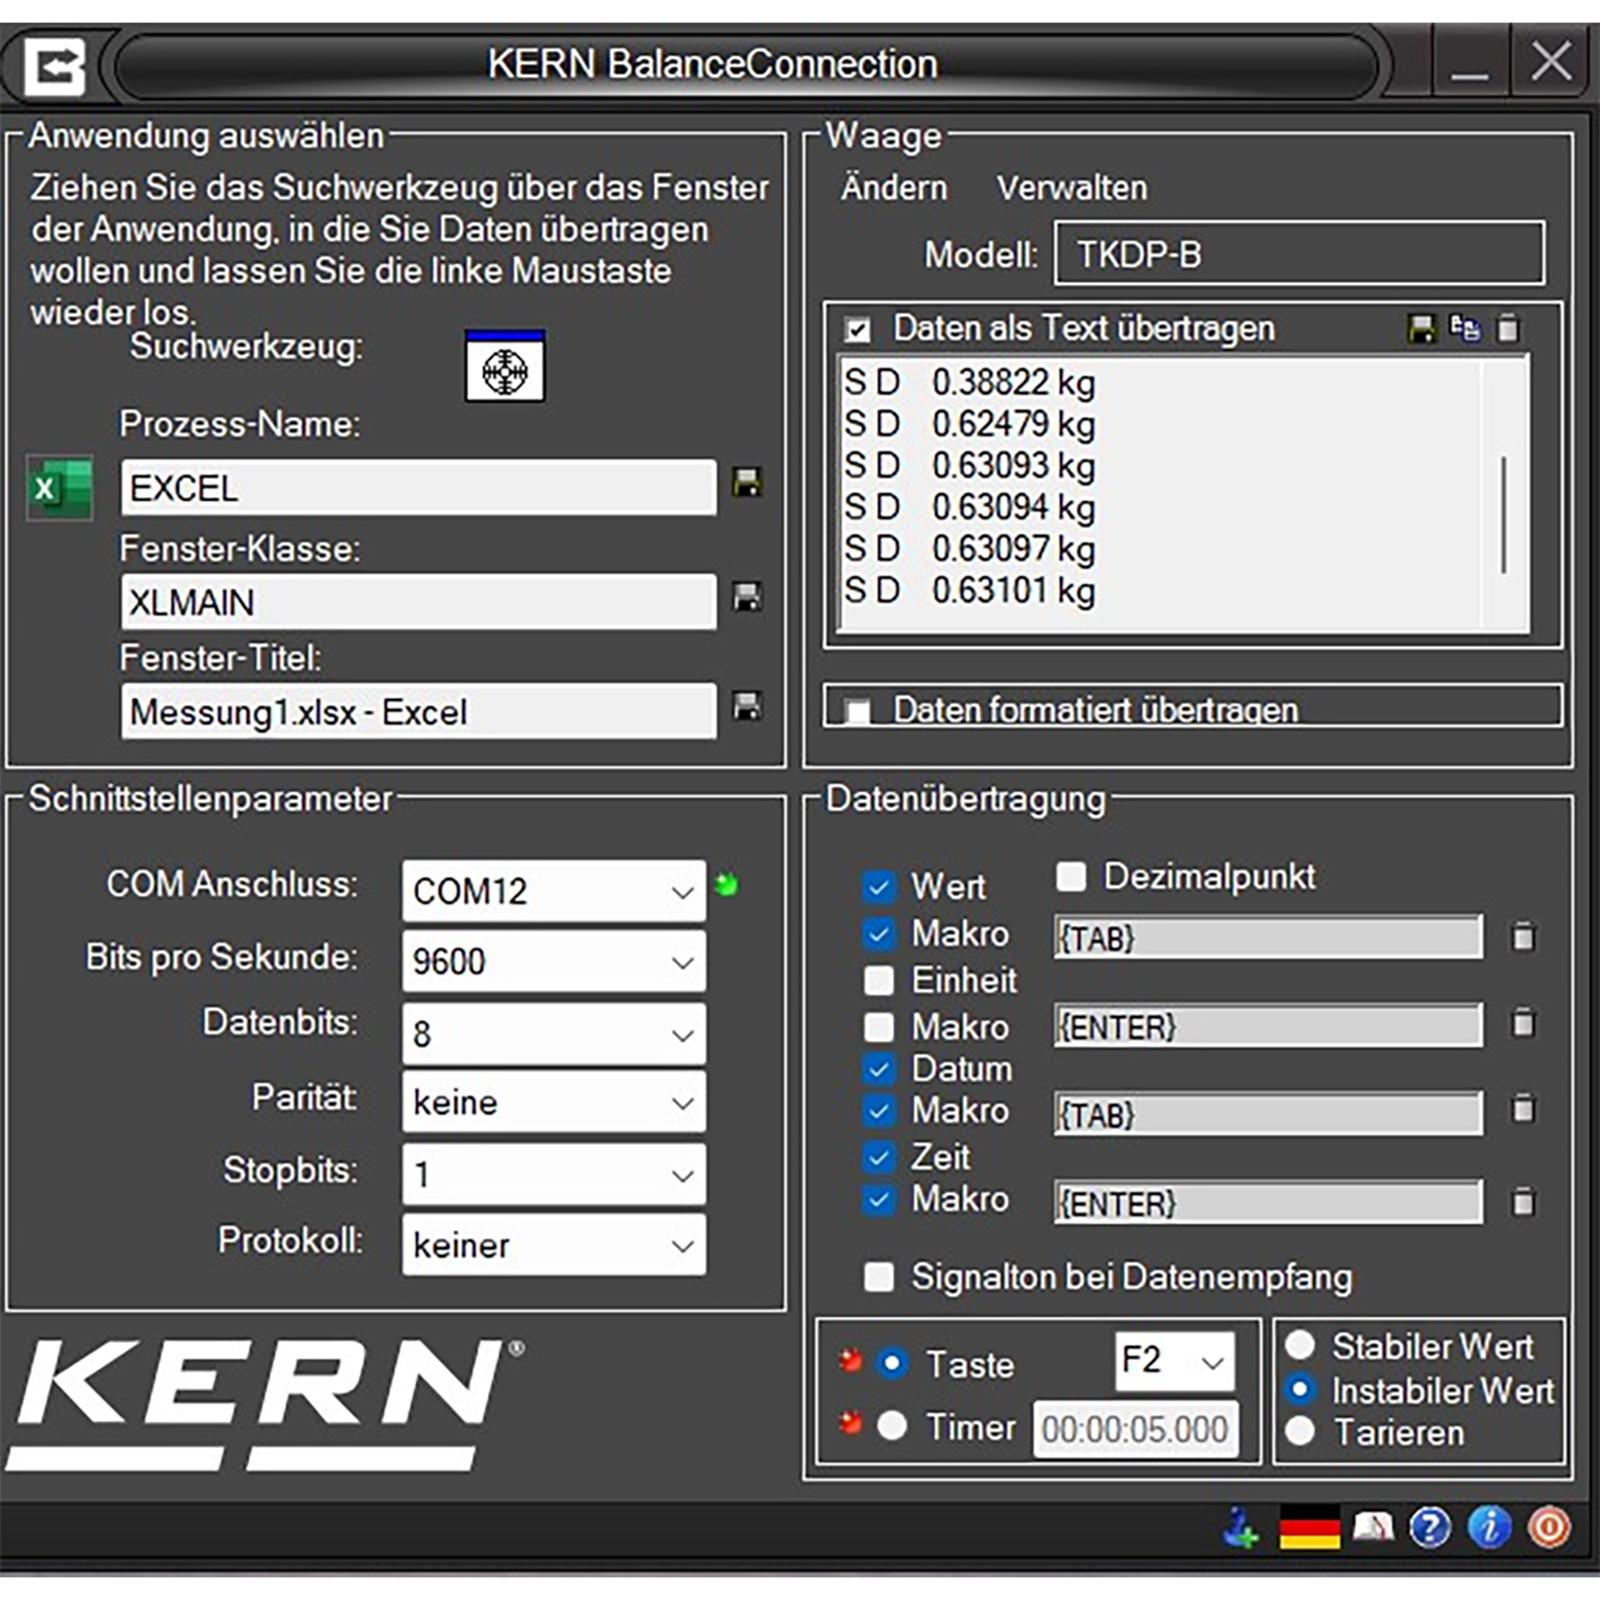Image resolution: width=1600 pixels, height=1600 pixels.
Task: Delete the {ENTER} macro after Einheit
Action: tap(1523, 1024)
